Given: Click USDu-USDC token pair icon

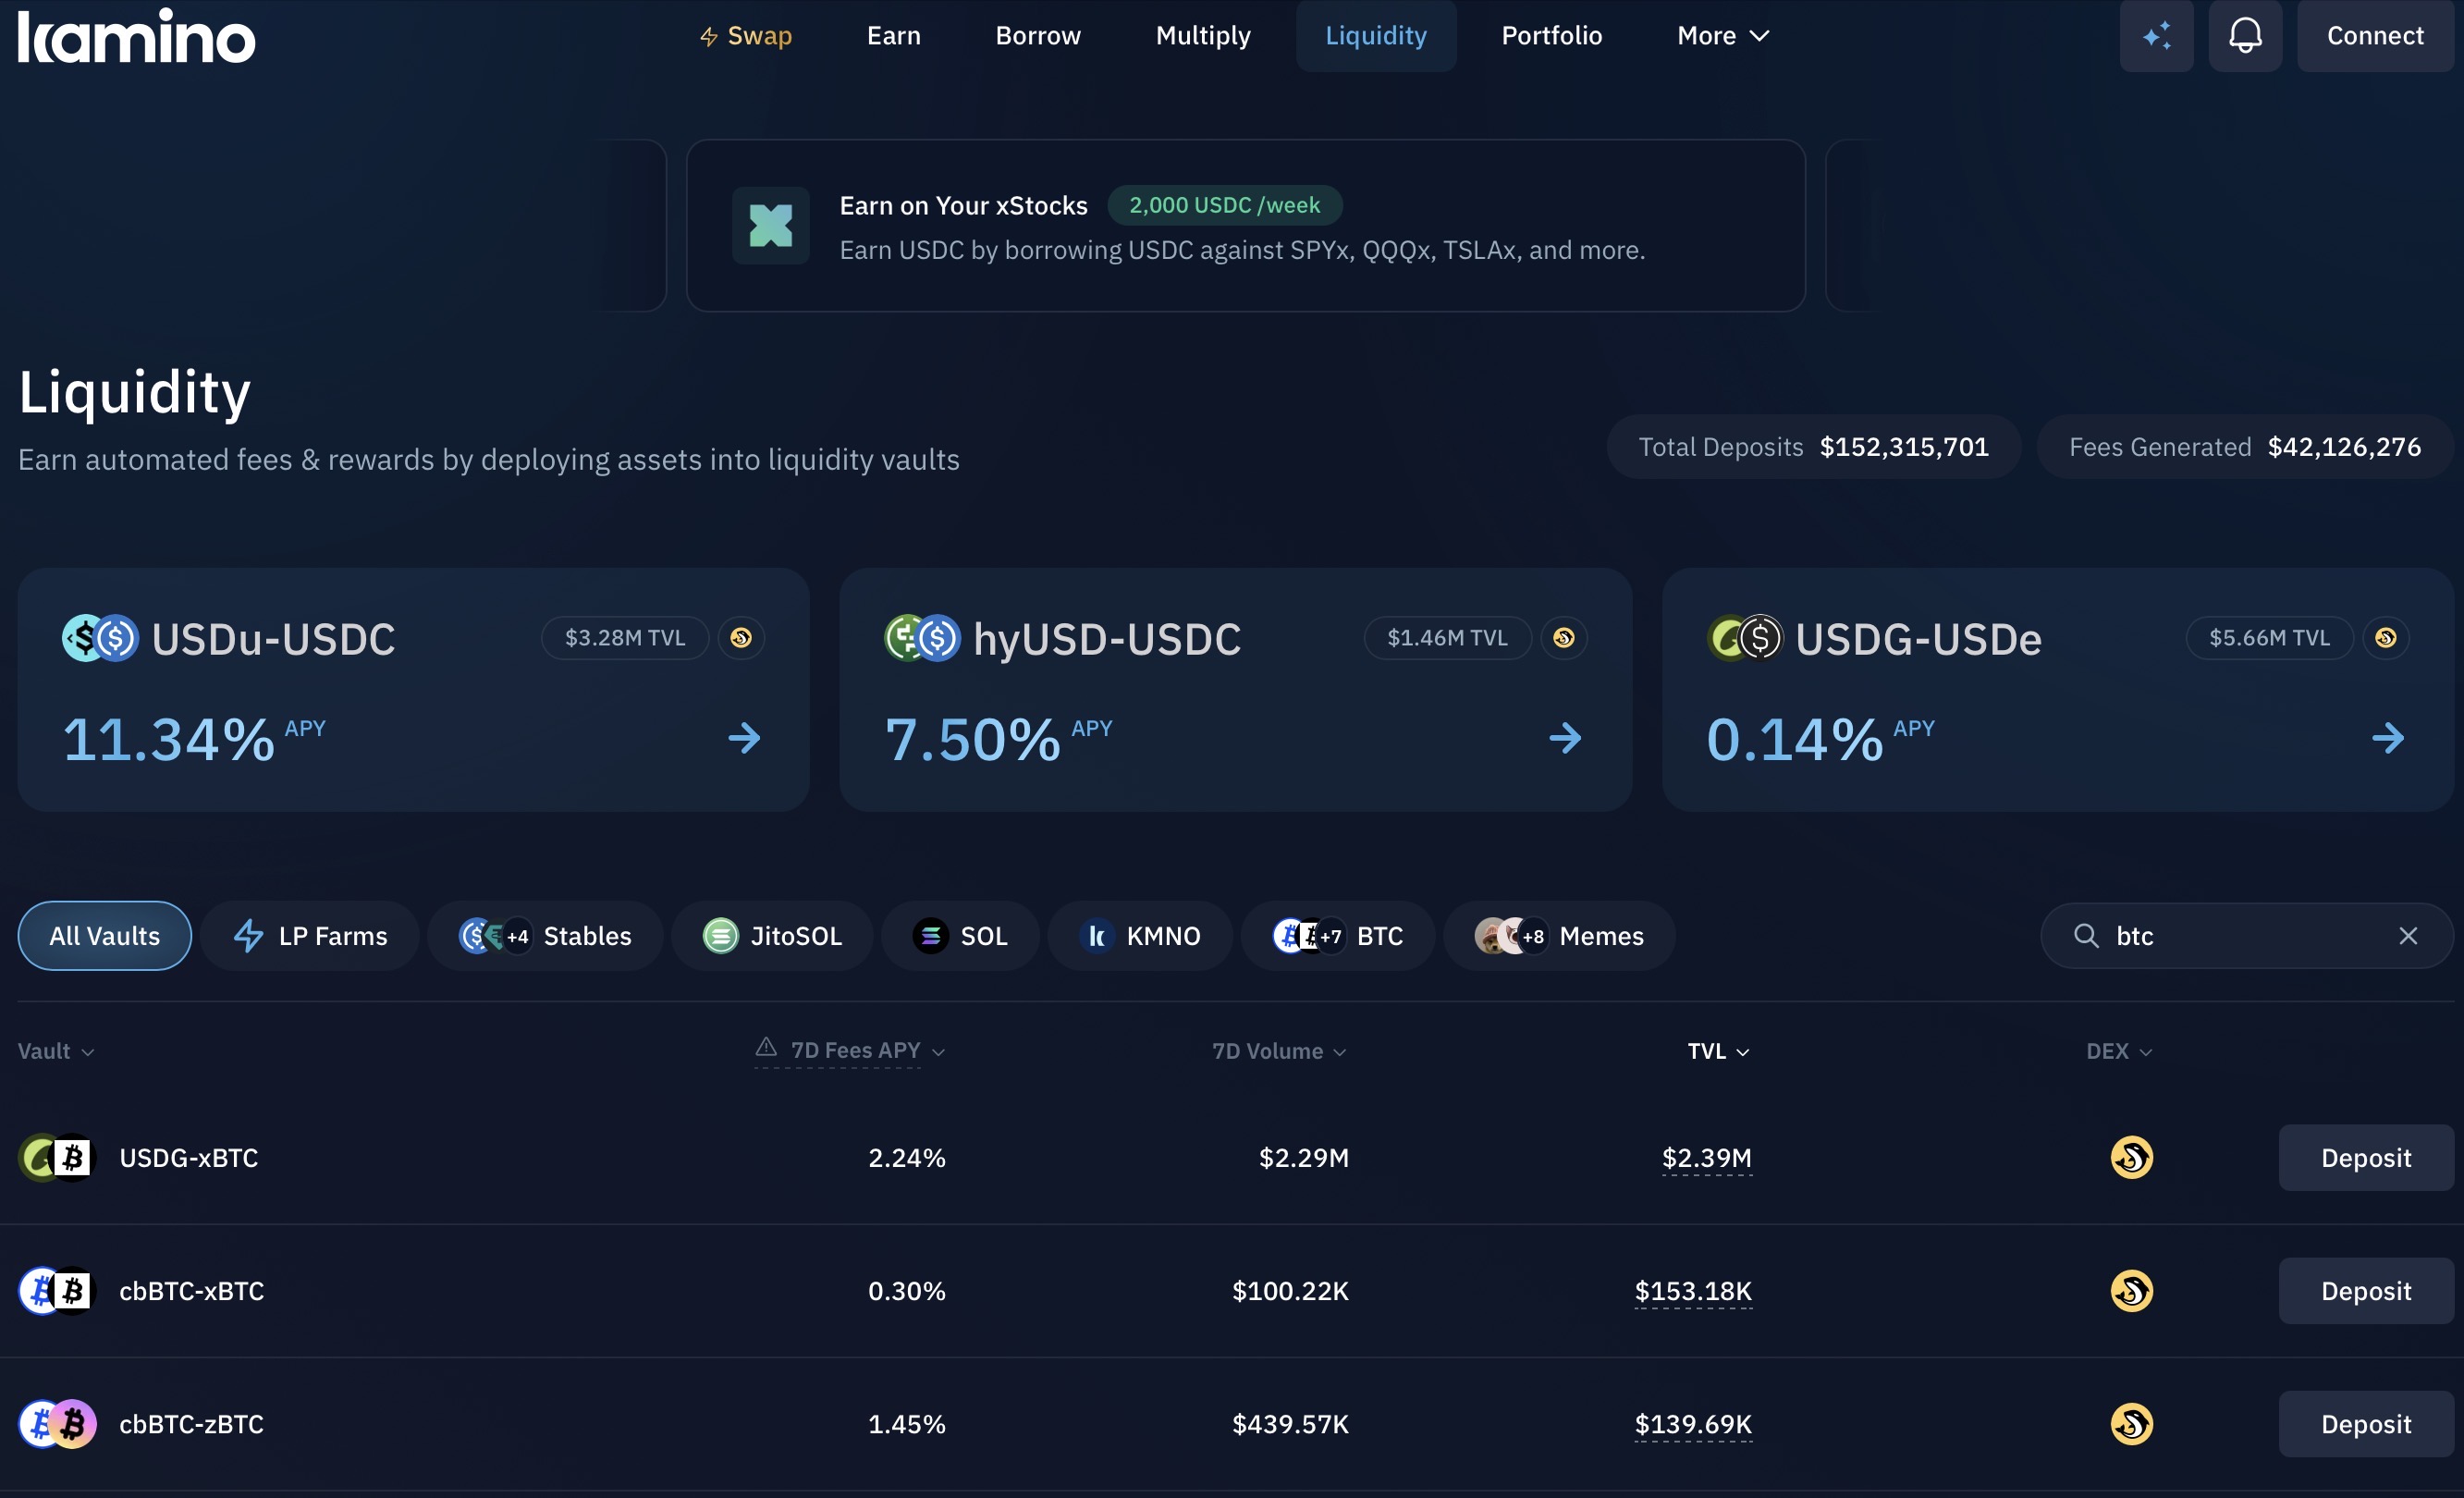Looking at the screenshot, I should [x=100, y=638].
